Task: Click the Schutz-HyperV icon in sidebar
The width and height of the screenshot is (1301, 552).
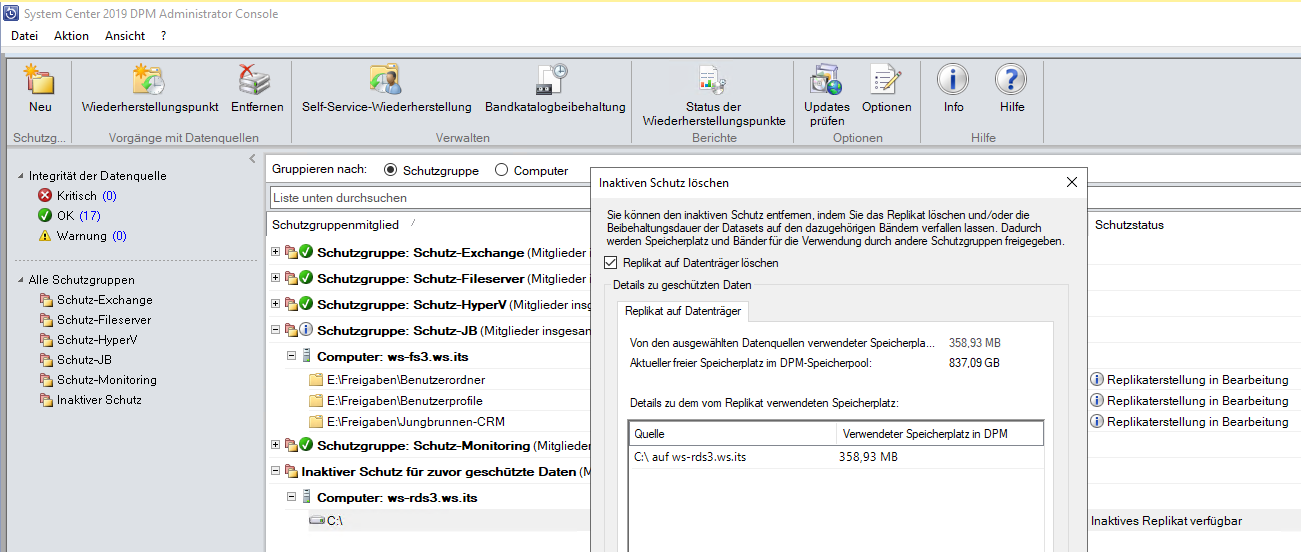Action: pos(46,340)
